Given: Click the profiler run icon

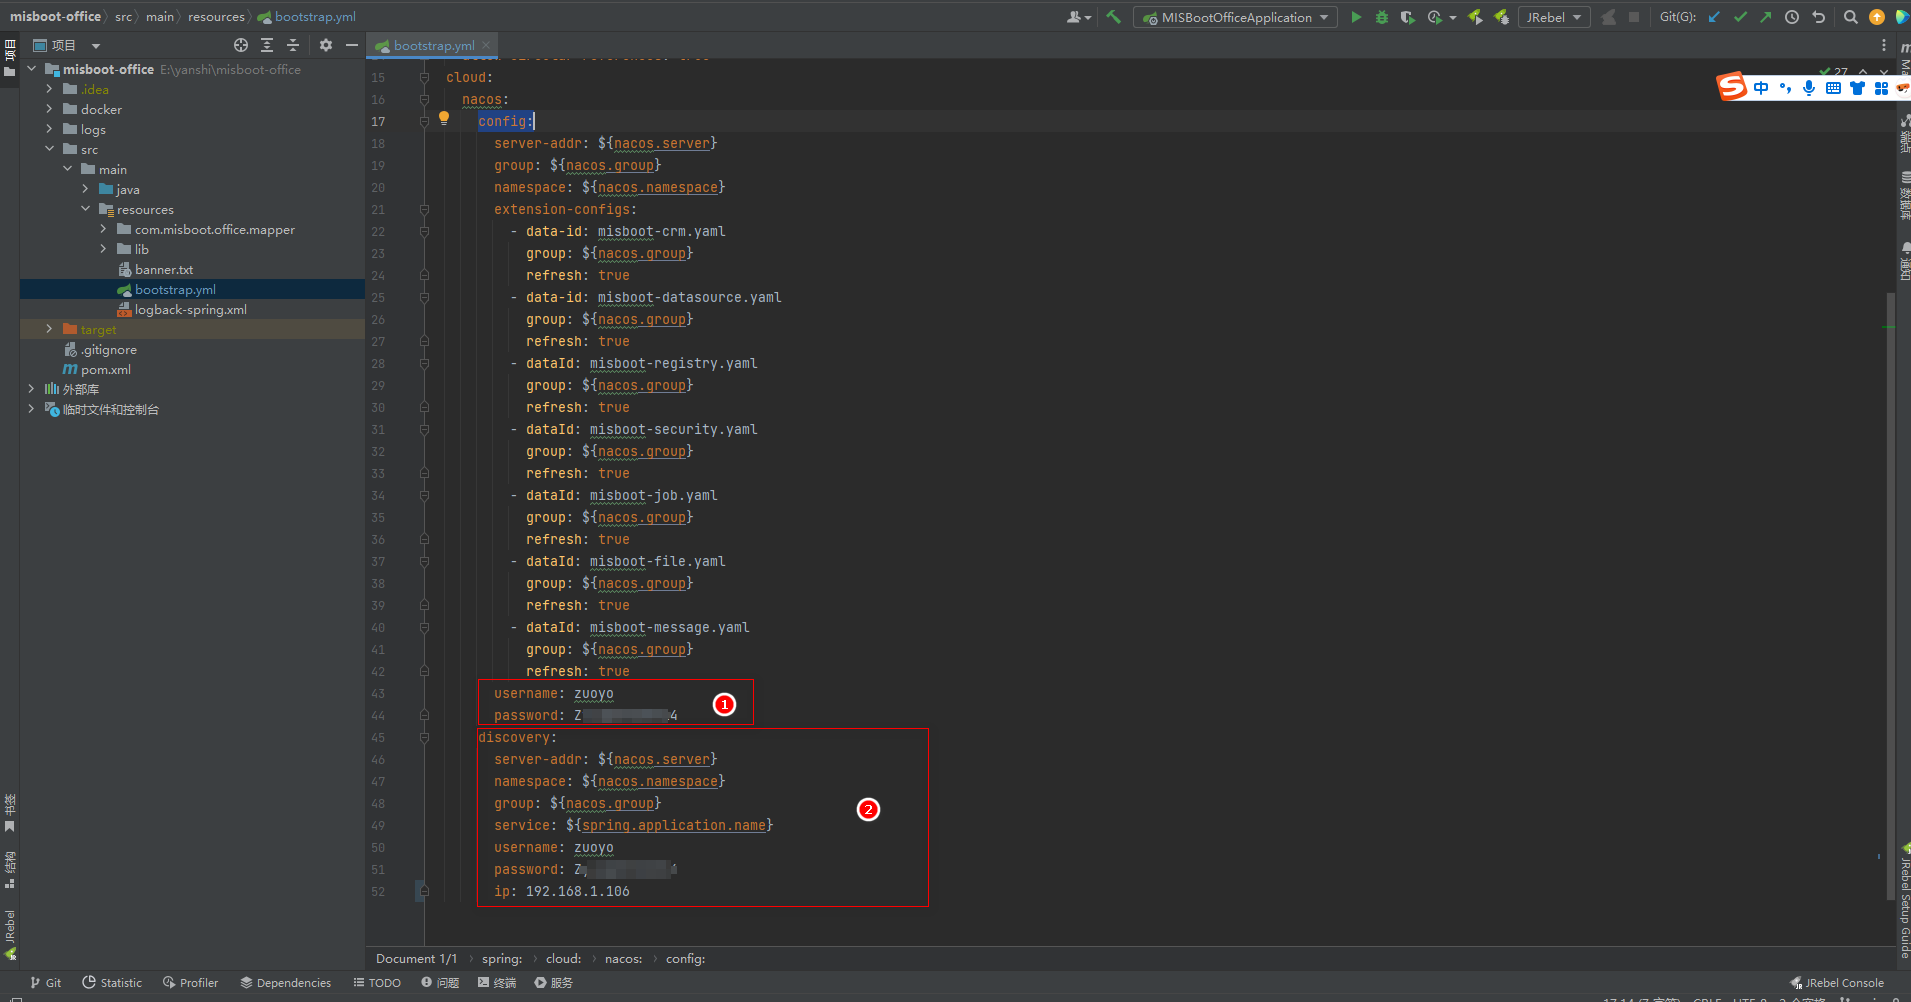Looking at the screenshot, I should tap(1435, 17).
